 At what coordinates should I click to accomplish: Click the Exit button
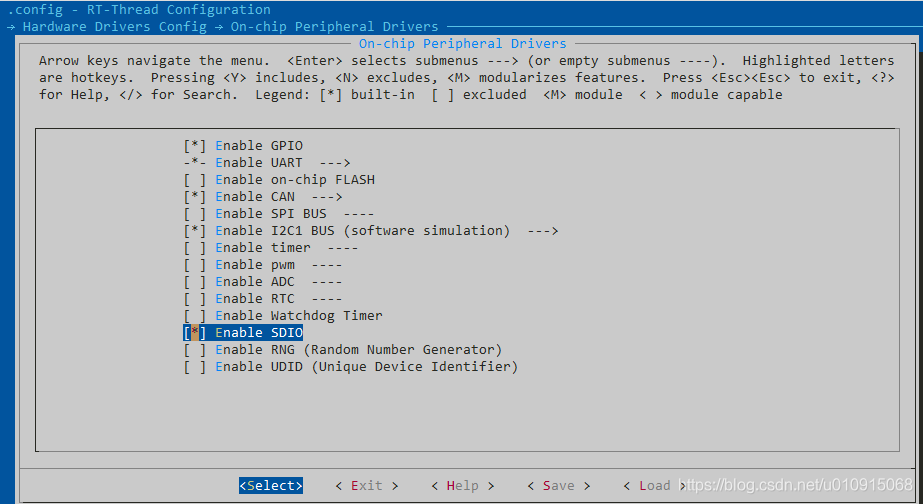coord(367,486)
